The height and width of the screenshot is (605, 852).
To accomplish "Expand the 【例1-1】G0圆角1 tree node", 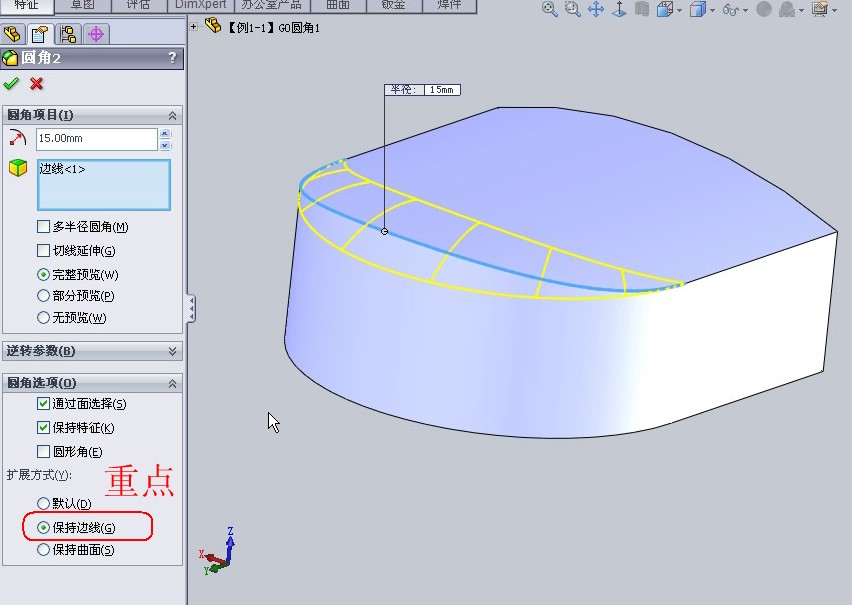I will click(193, 26).
